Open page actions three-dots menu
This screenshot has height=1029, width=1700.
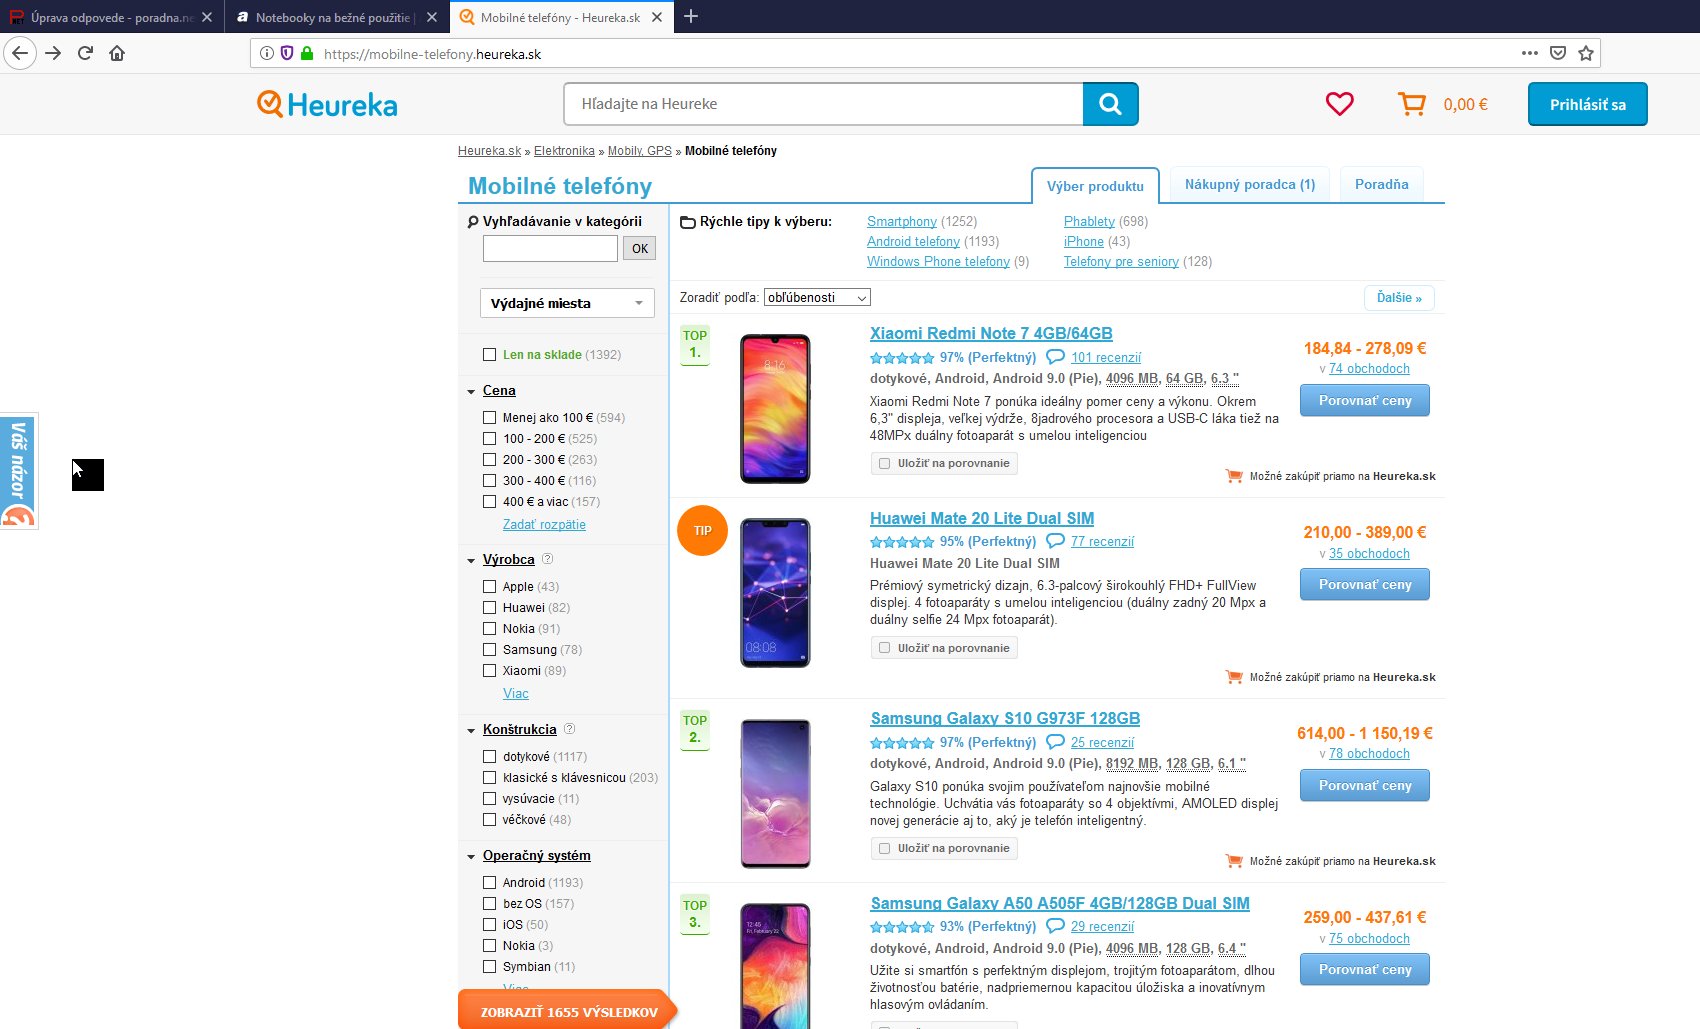pyautogui.click(x=1530, y=53)
